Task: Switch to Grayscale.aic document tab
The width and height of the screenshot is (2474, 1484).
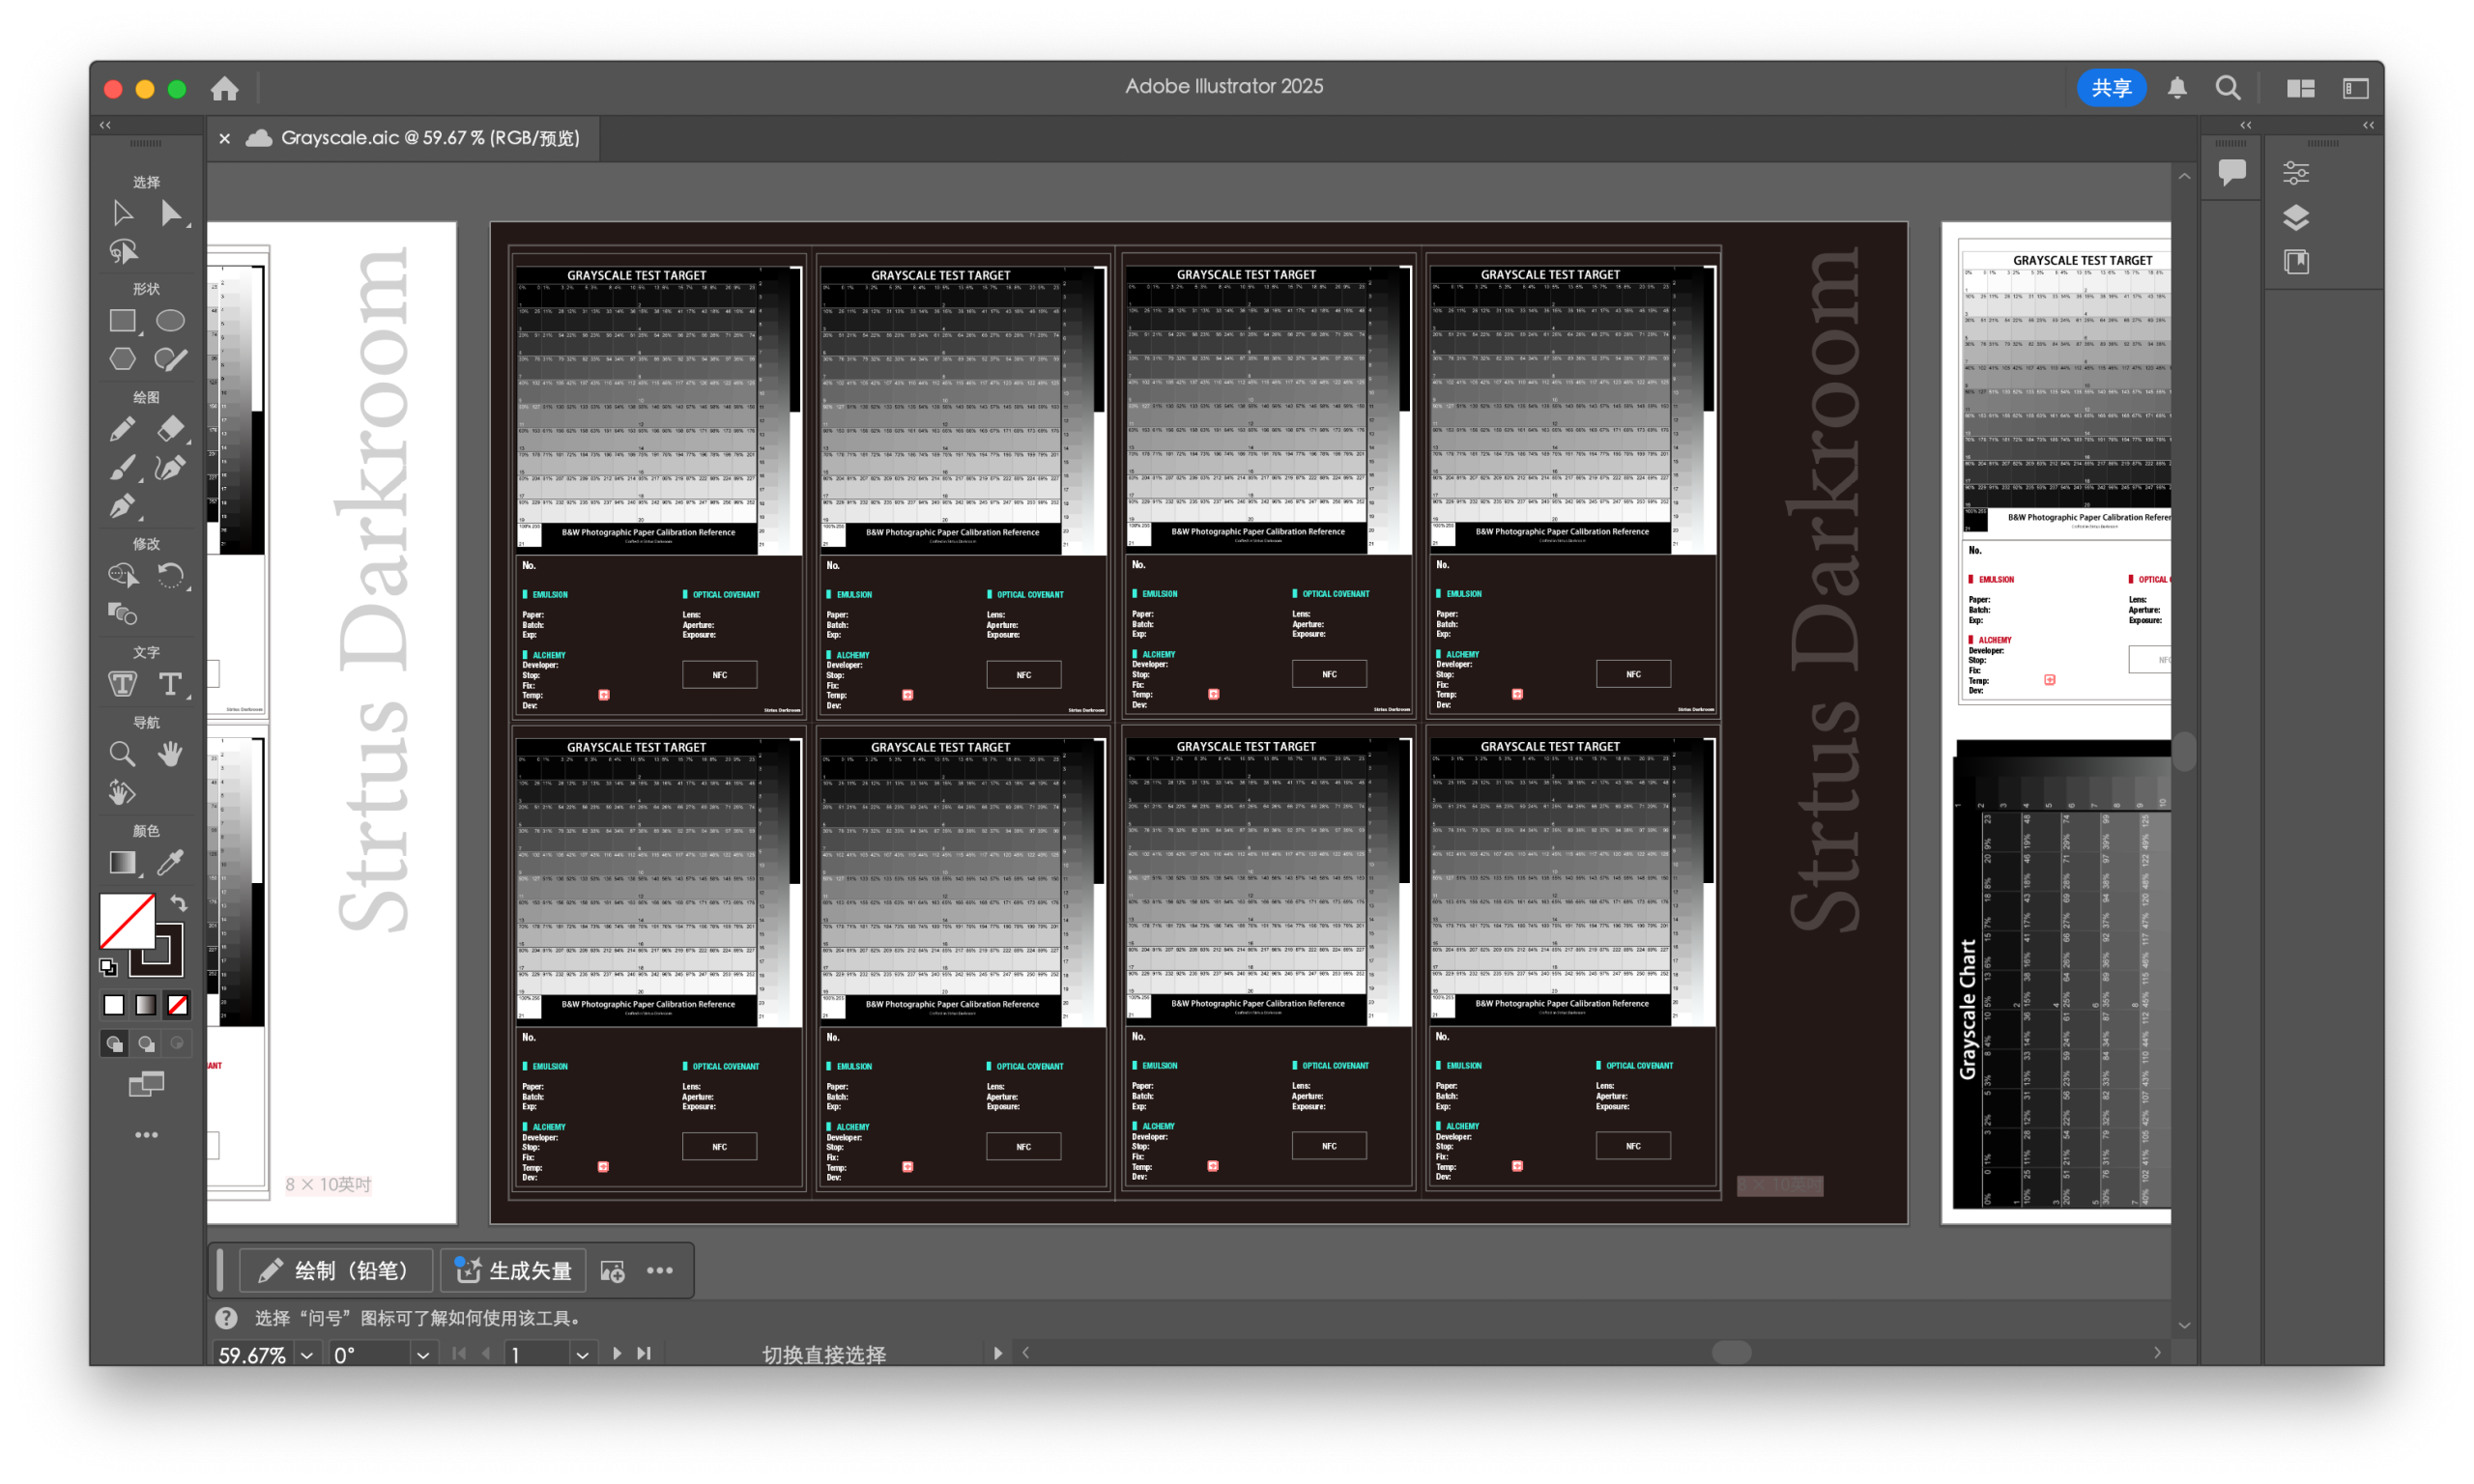Action: (430, 138)
